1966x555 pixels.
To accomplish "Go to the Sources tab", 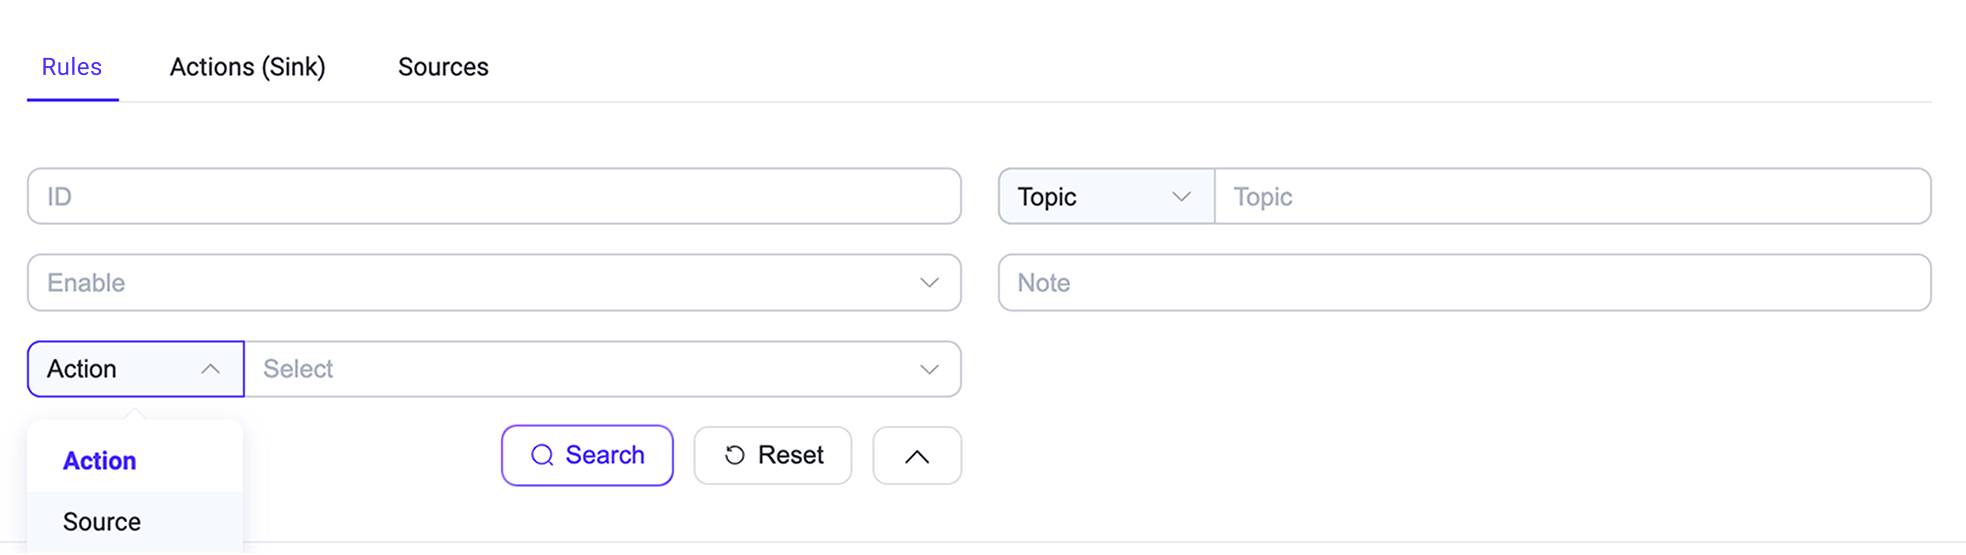I will point(443,67).
